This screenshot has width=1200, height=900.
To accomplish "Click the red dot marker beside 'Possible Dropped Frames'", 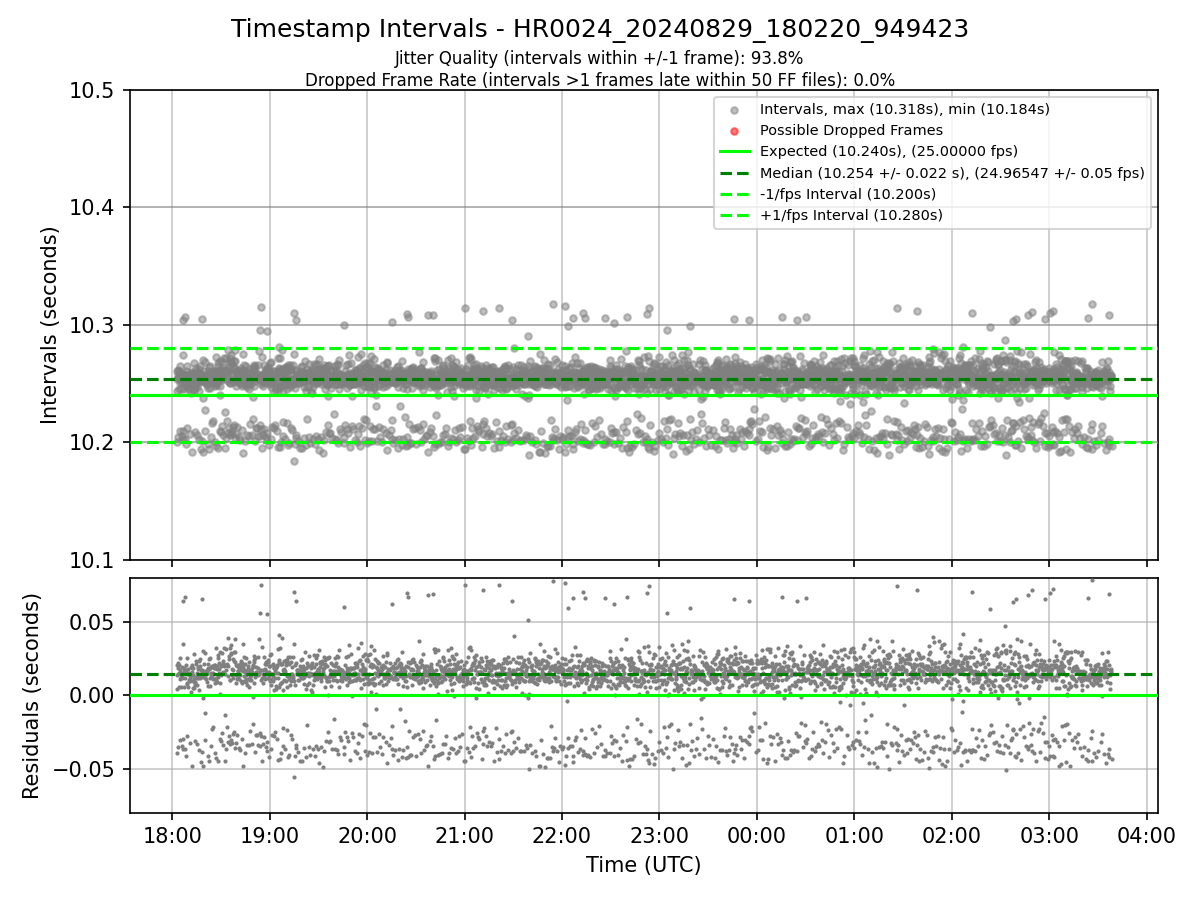I will pos(734,131).
